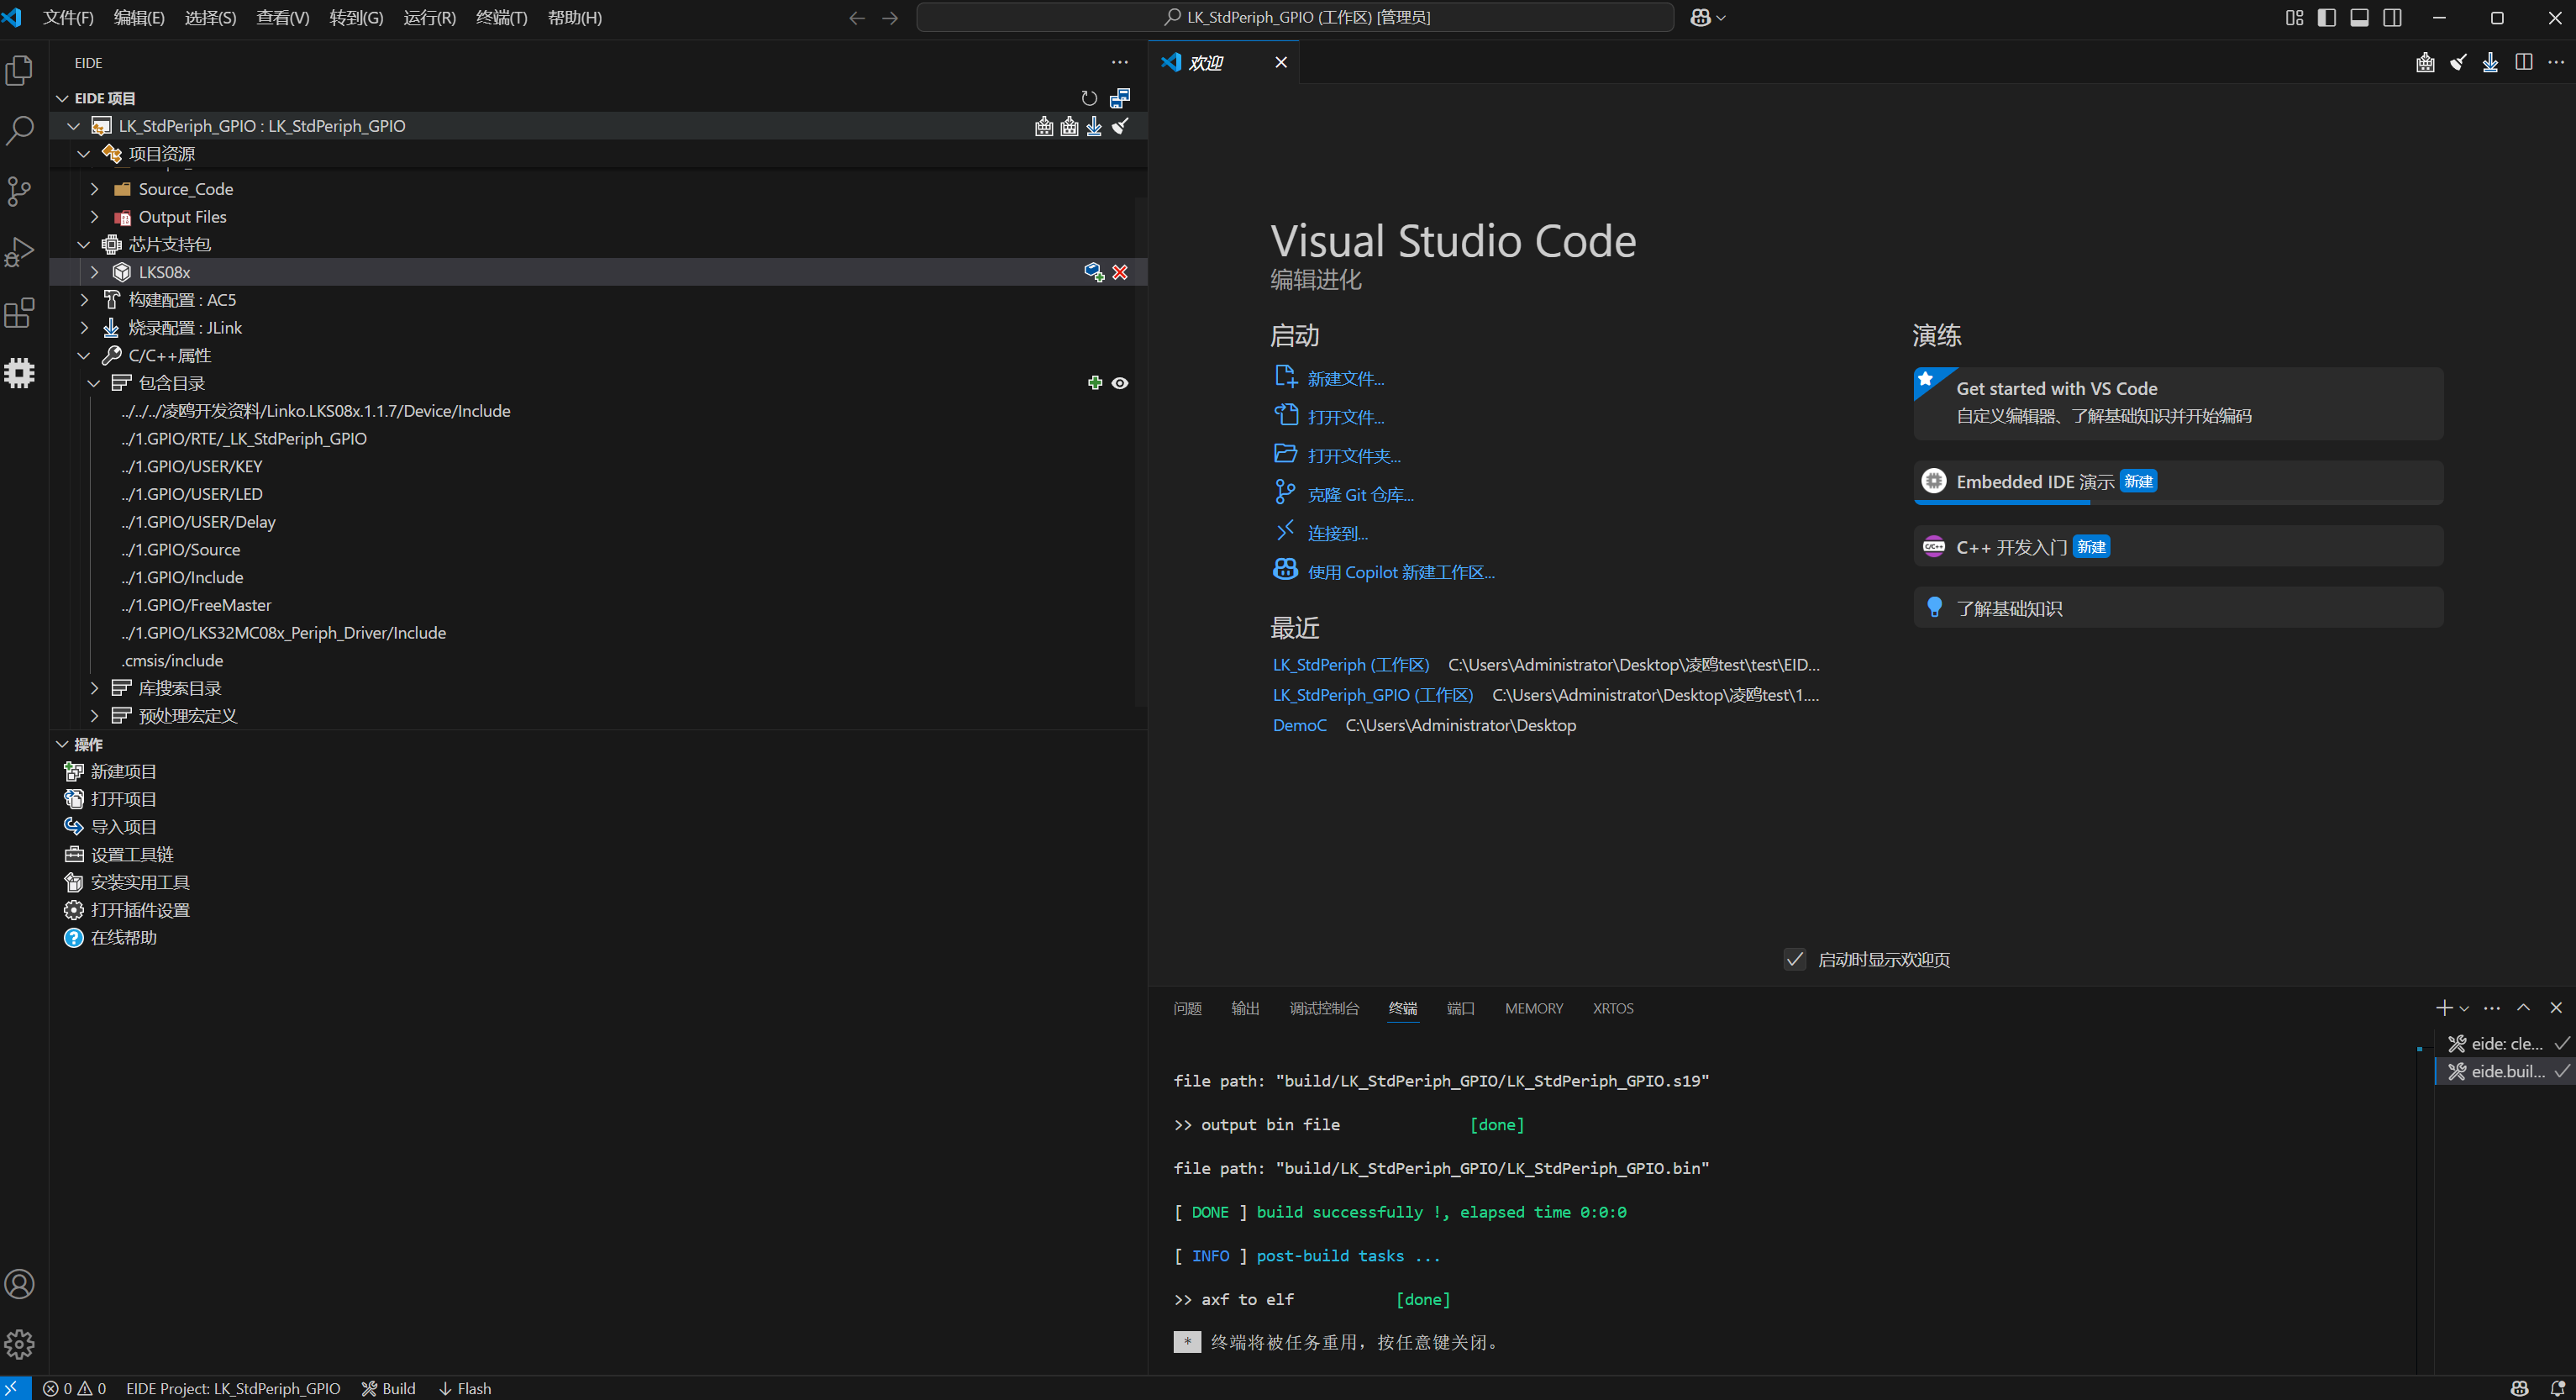Expand 构建配置 : AC5 node
Screen dimensions: 2576x1400
(x=84, y=300)
